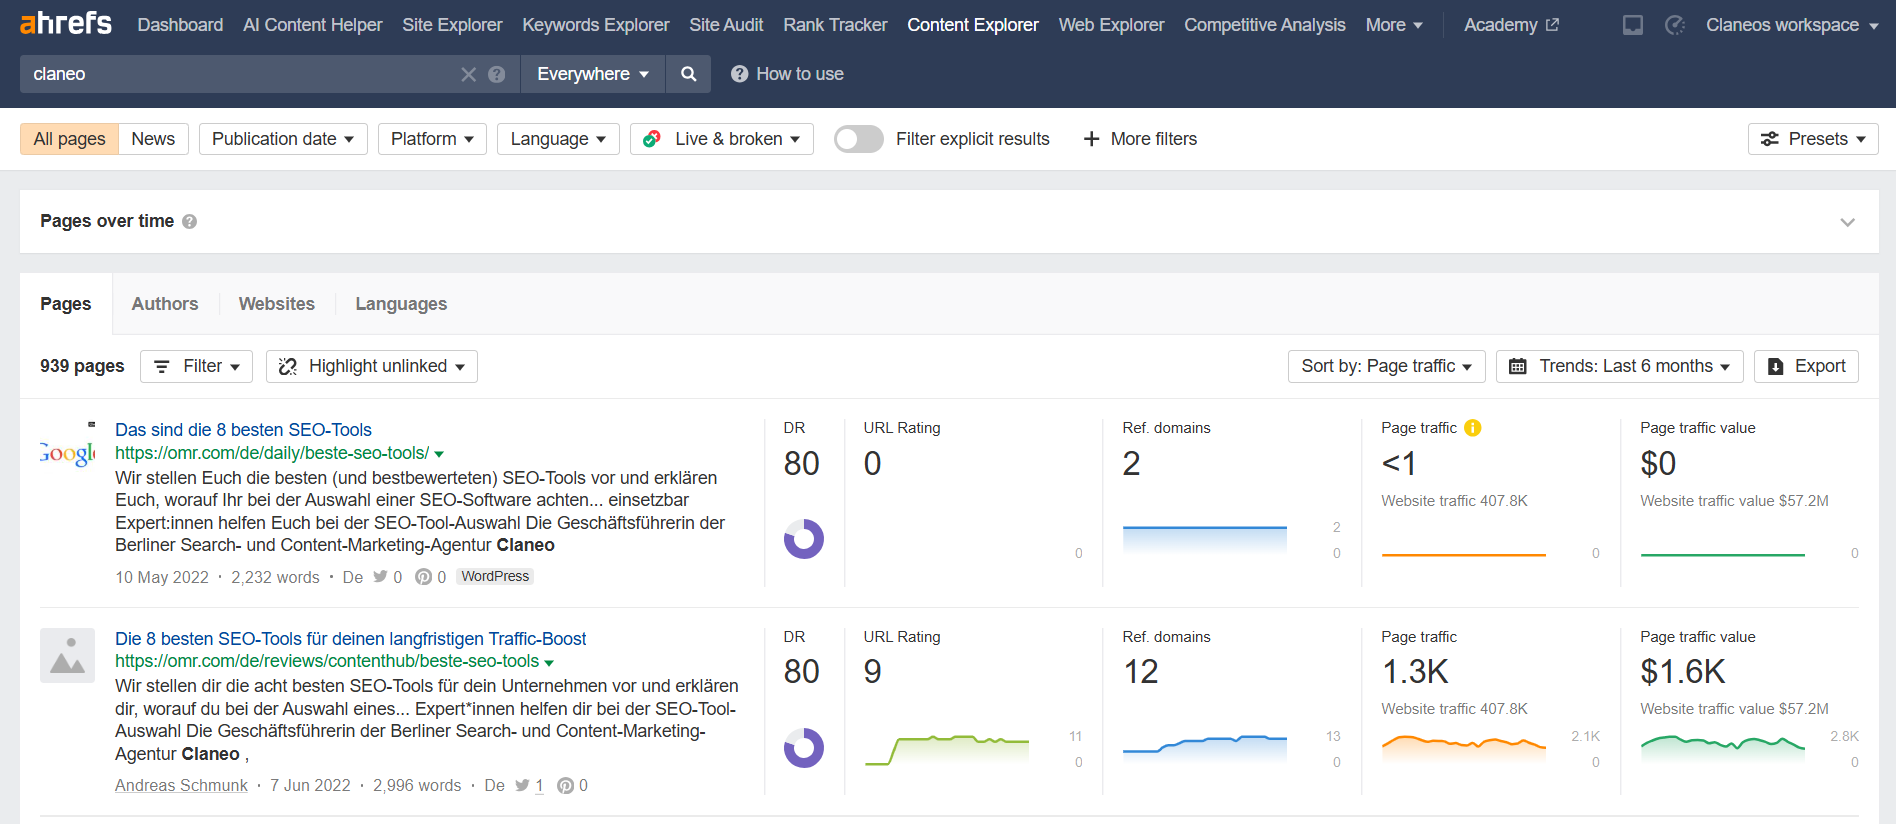Click More filters button
The width and height of the screenshot is (1896, 824).
click(x=1140, y=139)
